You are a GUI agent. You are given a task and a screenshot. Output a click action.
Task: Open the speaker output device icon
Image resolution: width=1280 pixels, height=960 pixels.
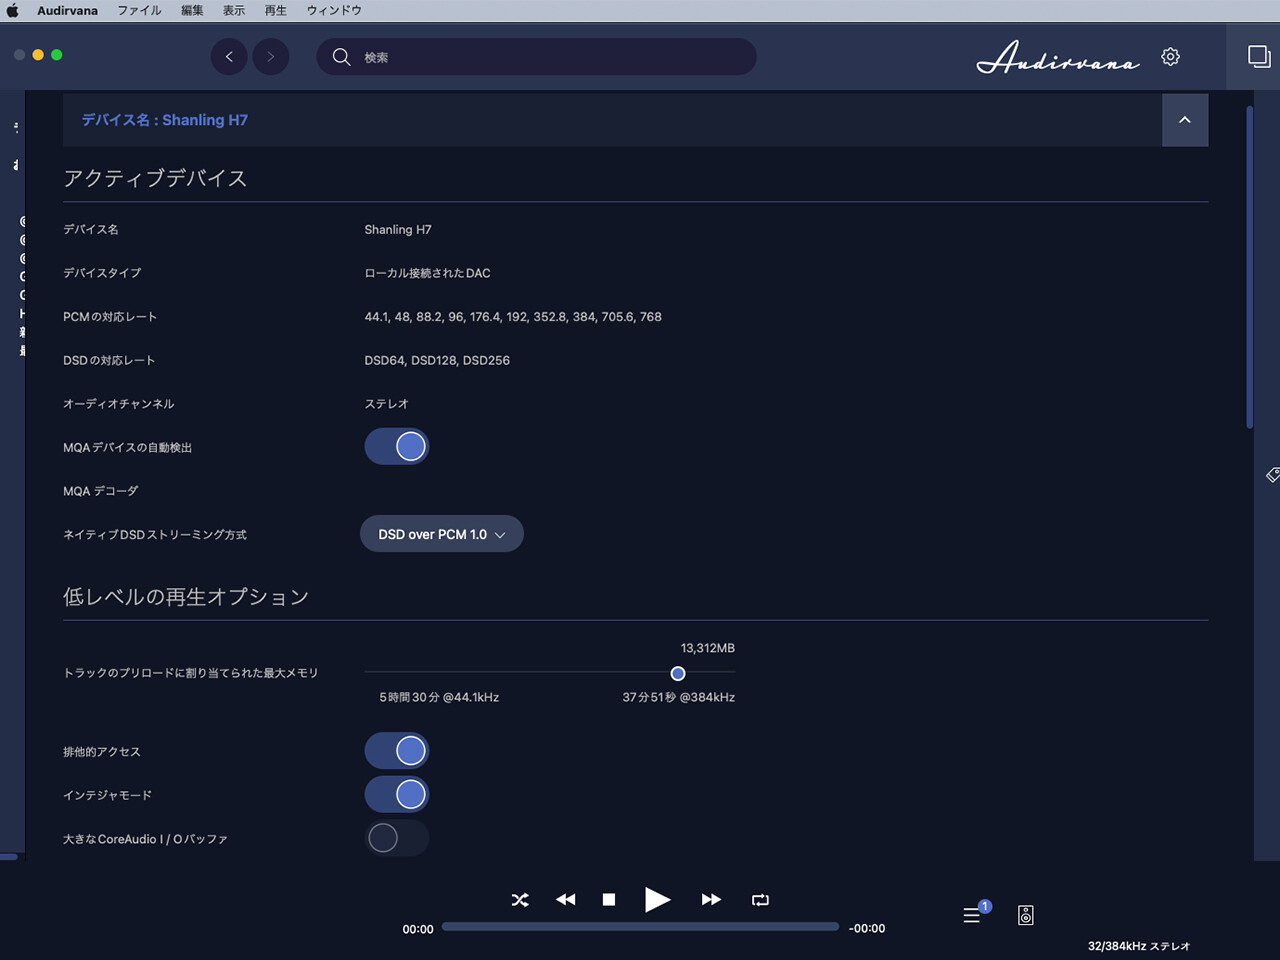coord(1026,915)
